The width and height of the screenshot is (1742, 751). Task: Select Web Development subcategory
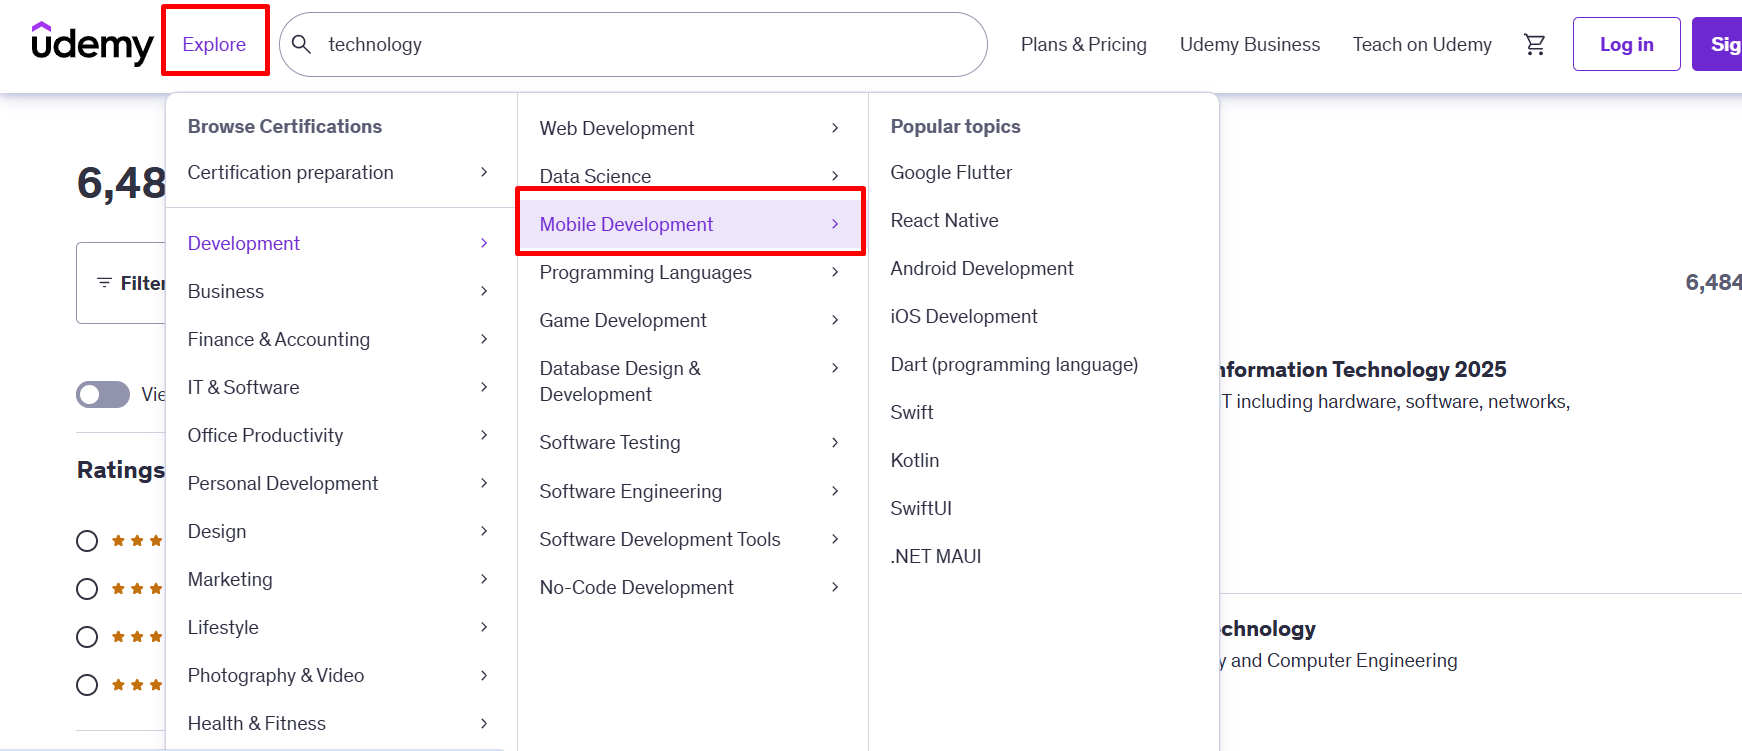[617, 128]
